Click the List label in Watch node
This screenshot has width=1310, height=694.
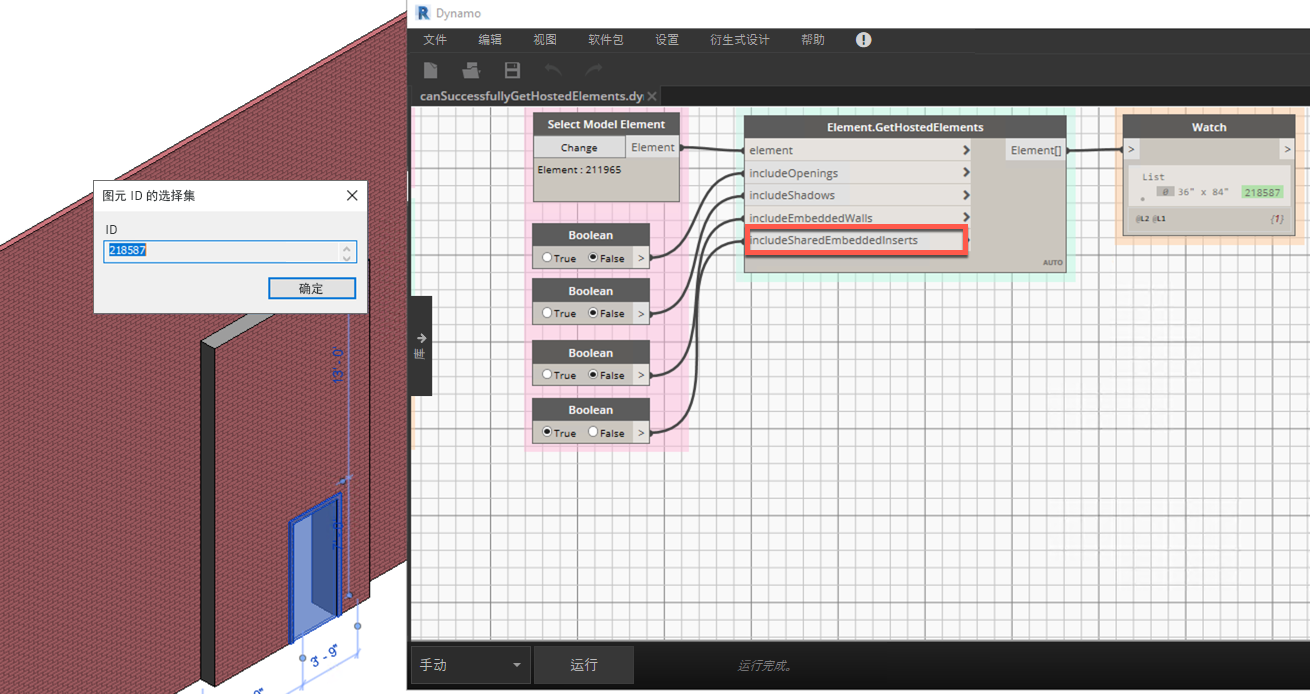tap(1153, 177)
